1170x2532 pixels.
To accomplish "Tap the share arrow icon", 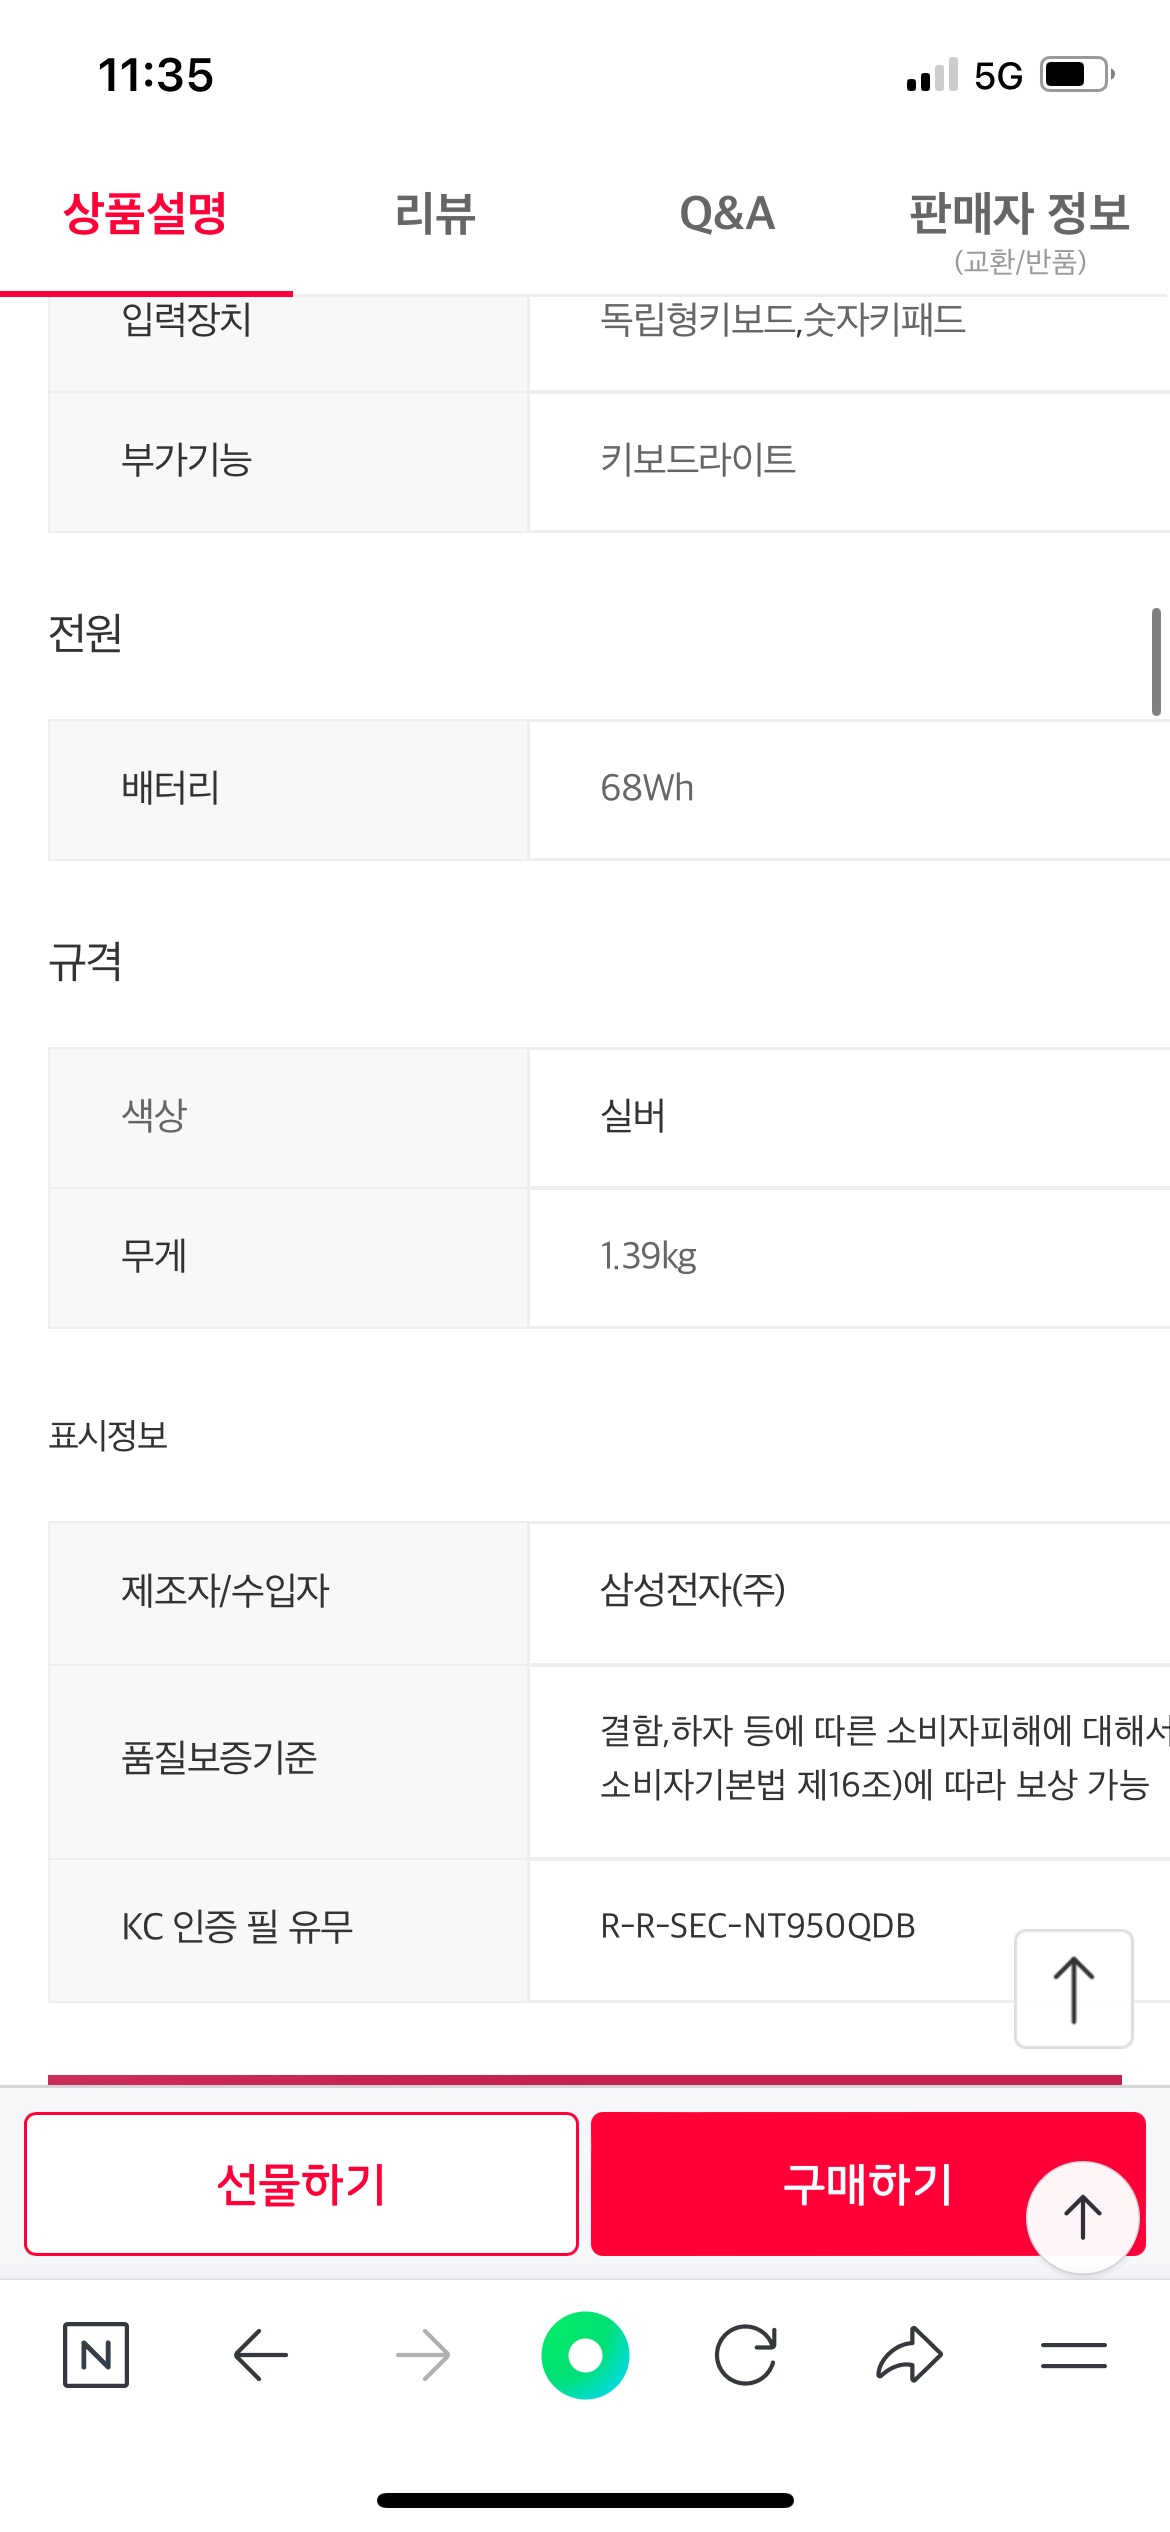I will [x=909, y=2355].
